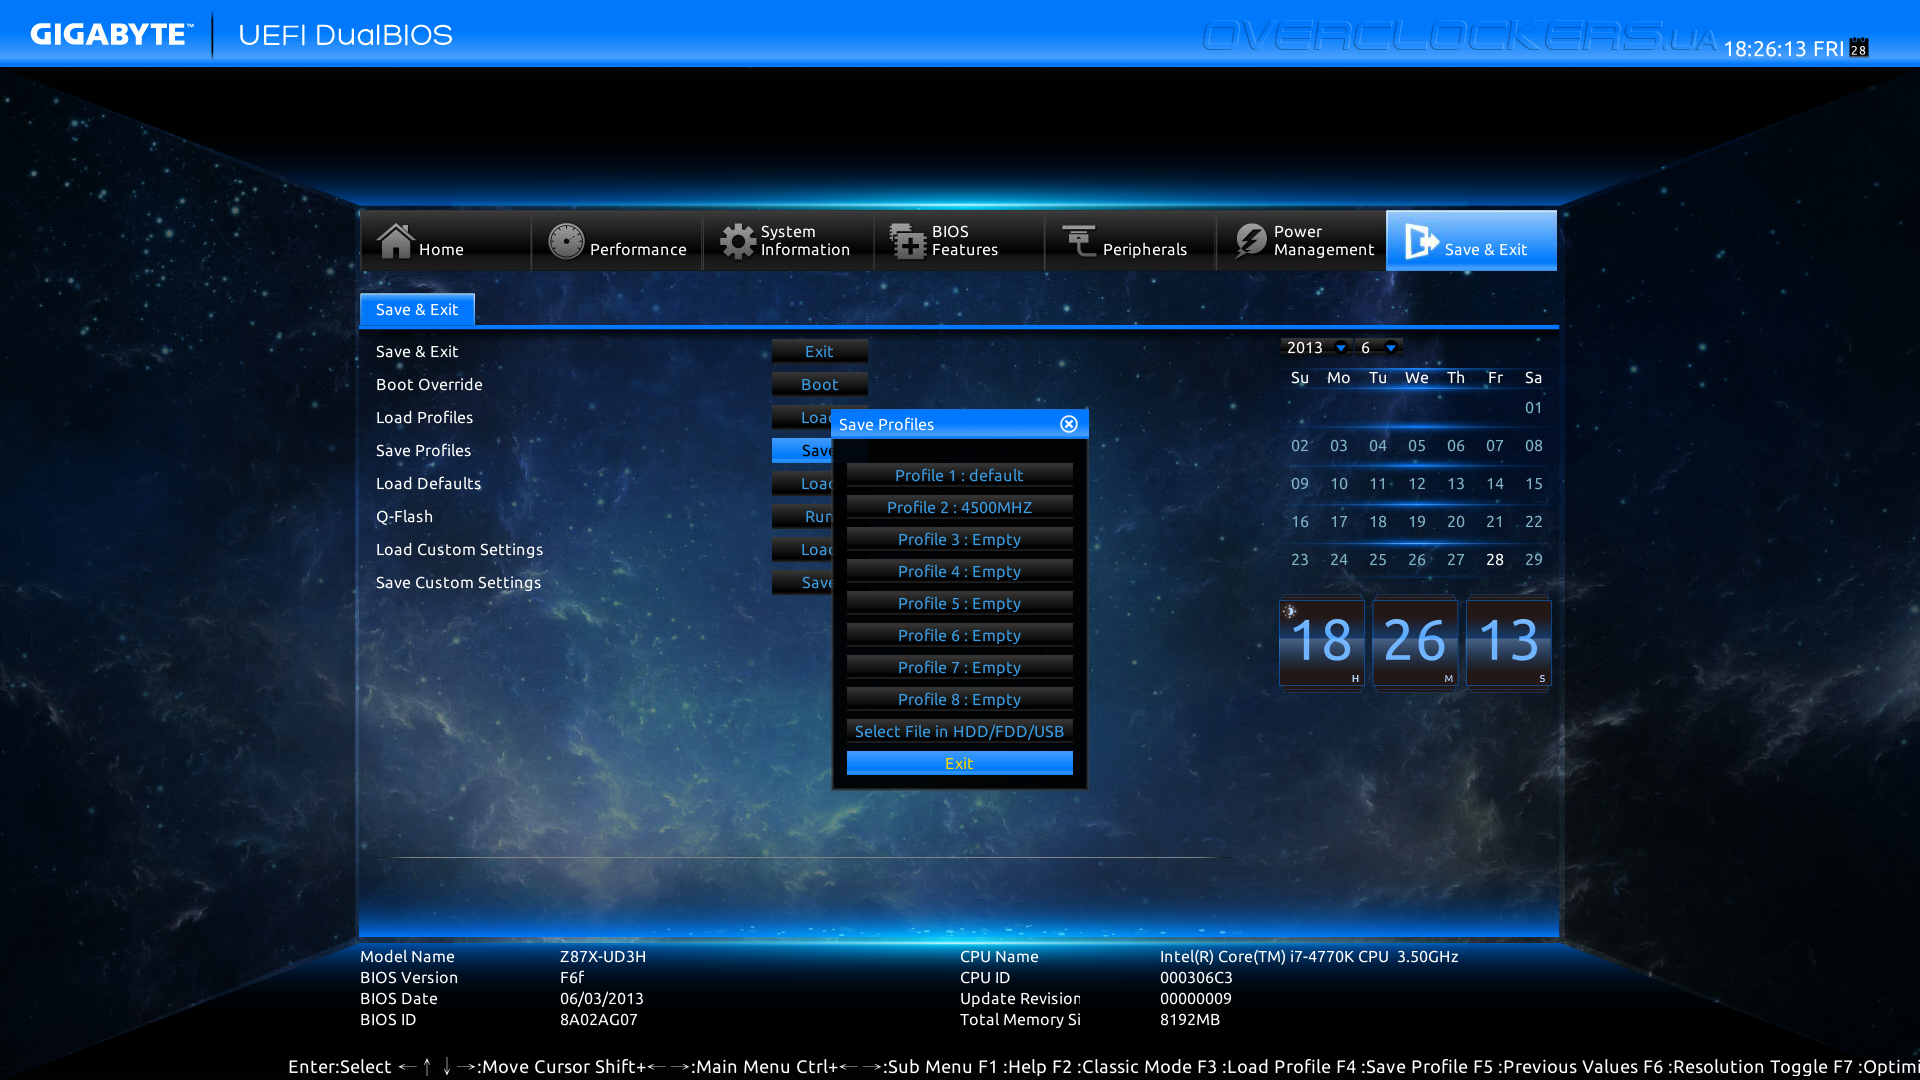The height and width of the screenshot is (1080, 1920).
Task: Click the Load button beside Load Defaults
Action: tap(802, 484)
